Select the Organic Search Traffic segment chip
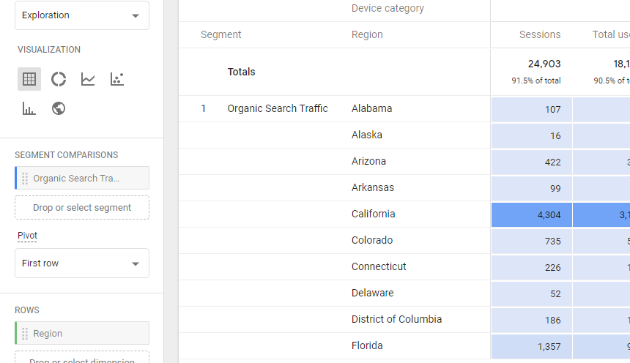The height and width of the screenshot is (363, 630). pyautogui.click(x=82, y=178)
